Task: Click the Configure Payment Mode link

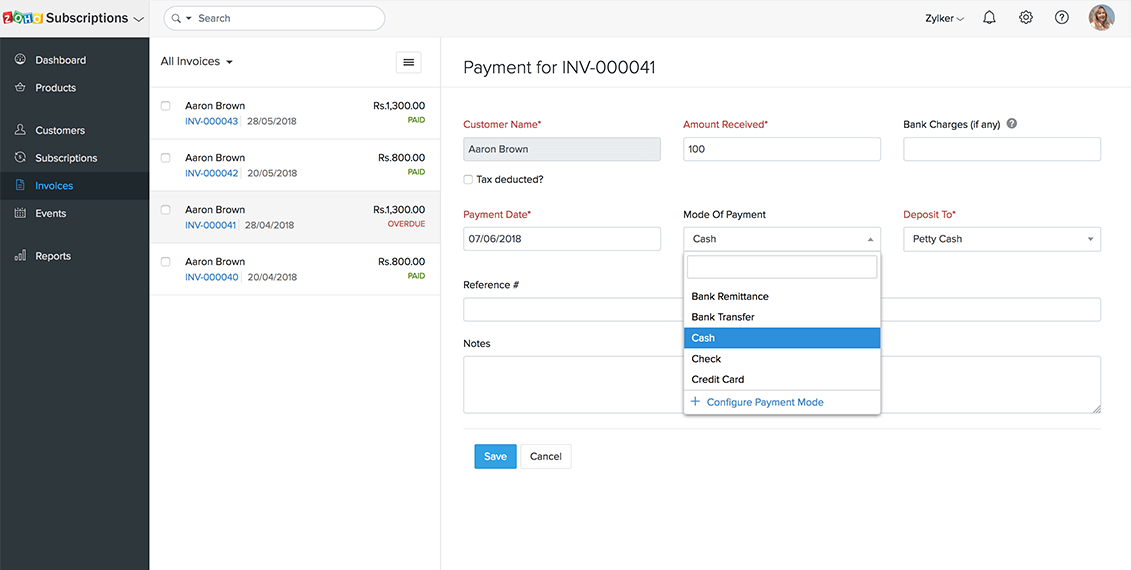Action: 764,402
